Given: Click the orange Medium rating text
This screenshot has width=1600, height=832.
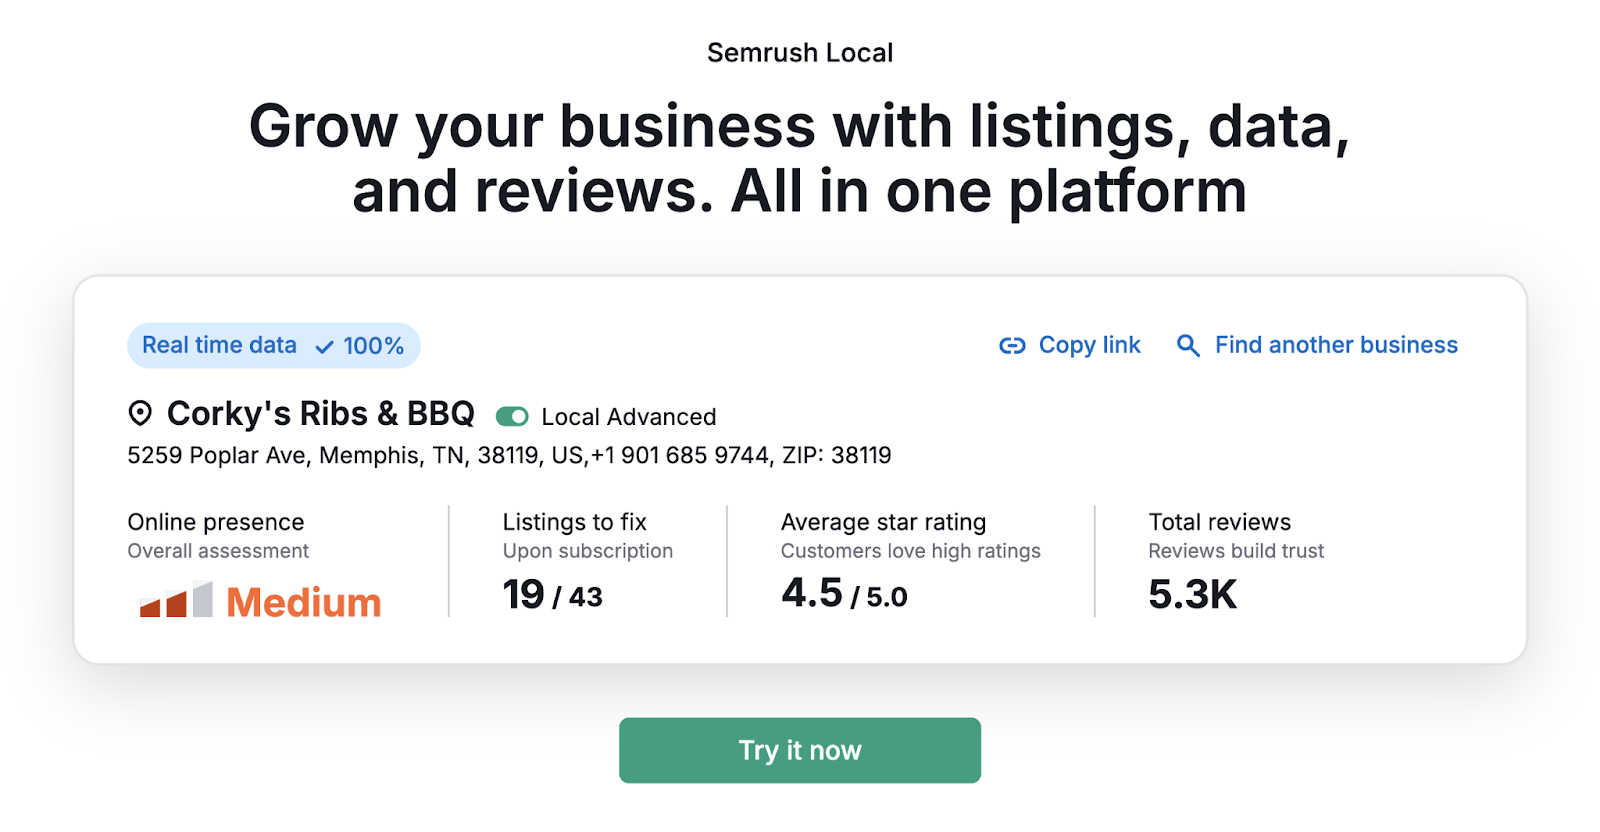Looking at the screenshot, I should 304,602.
